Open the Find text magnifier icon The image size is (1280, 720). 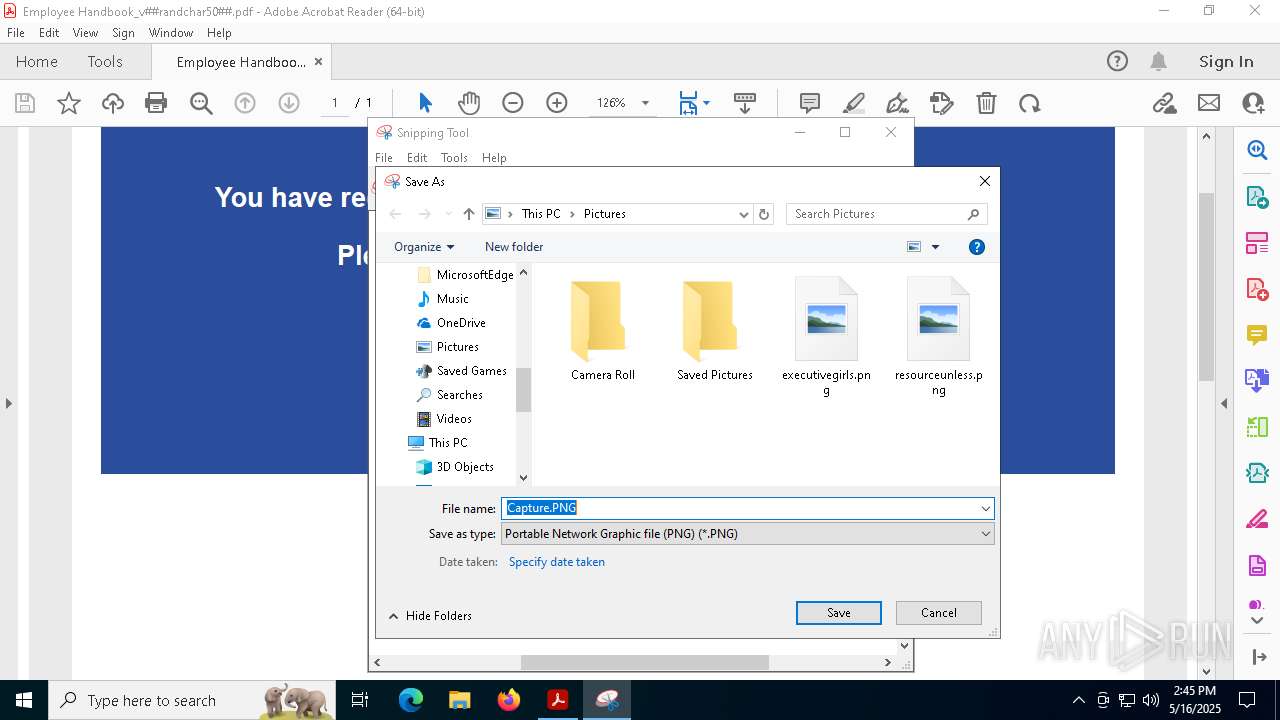201,103
